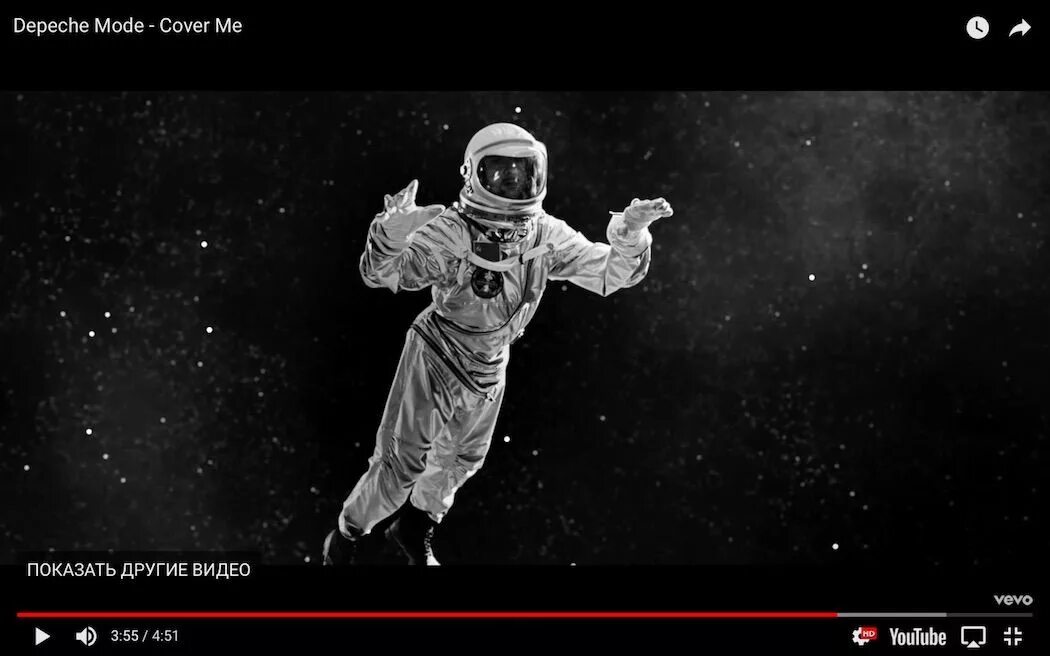Mute the video volume speaker icon
The width and height of the screenshot is (1050, 656).
coord(86,636)
